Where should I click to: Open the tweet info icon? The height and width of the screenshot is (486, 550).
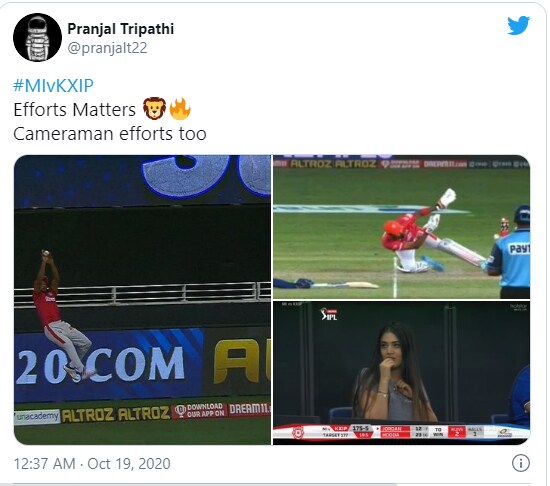click(x=521, y=463)
